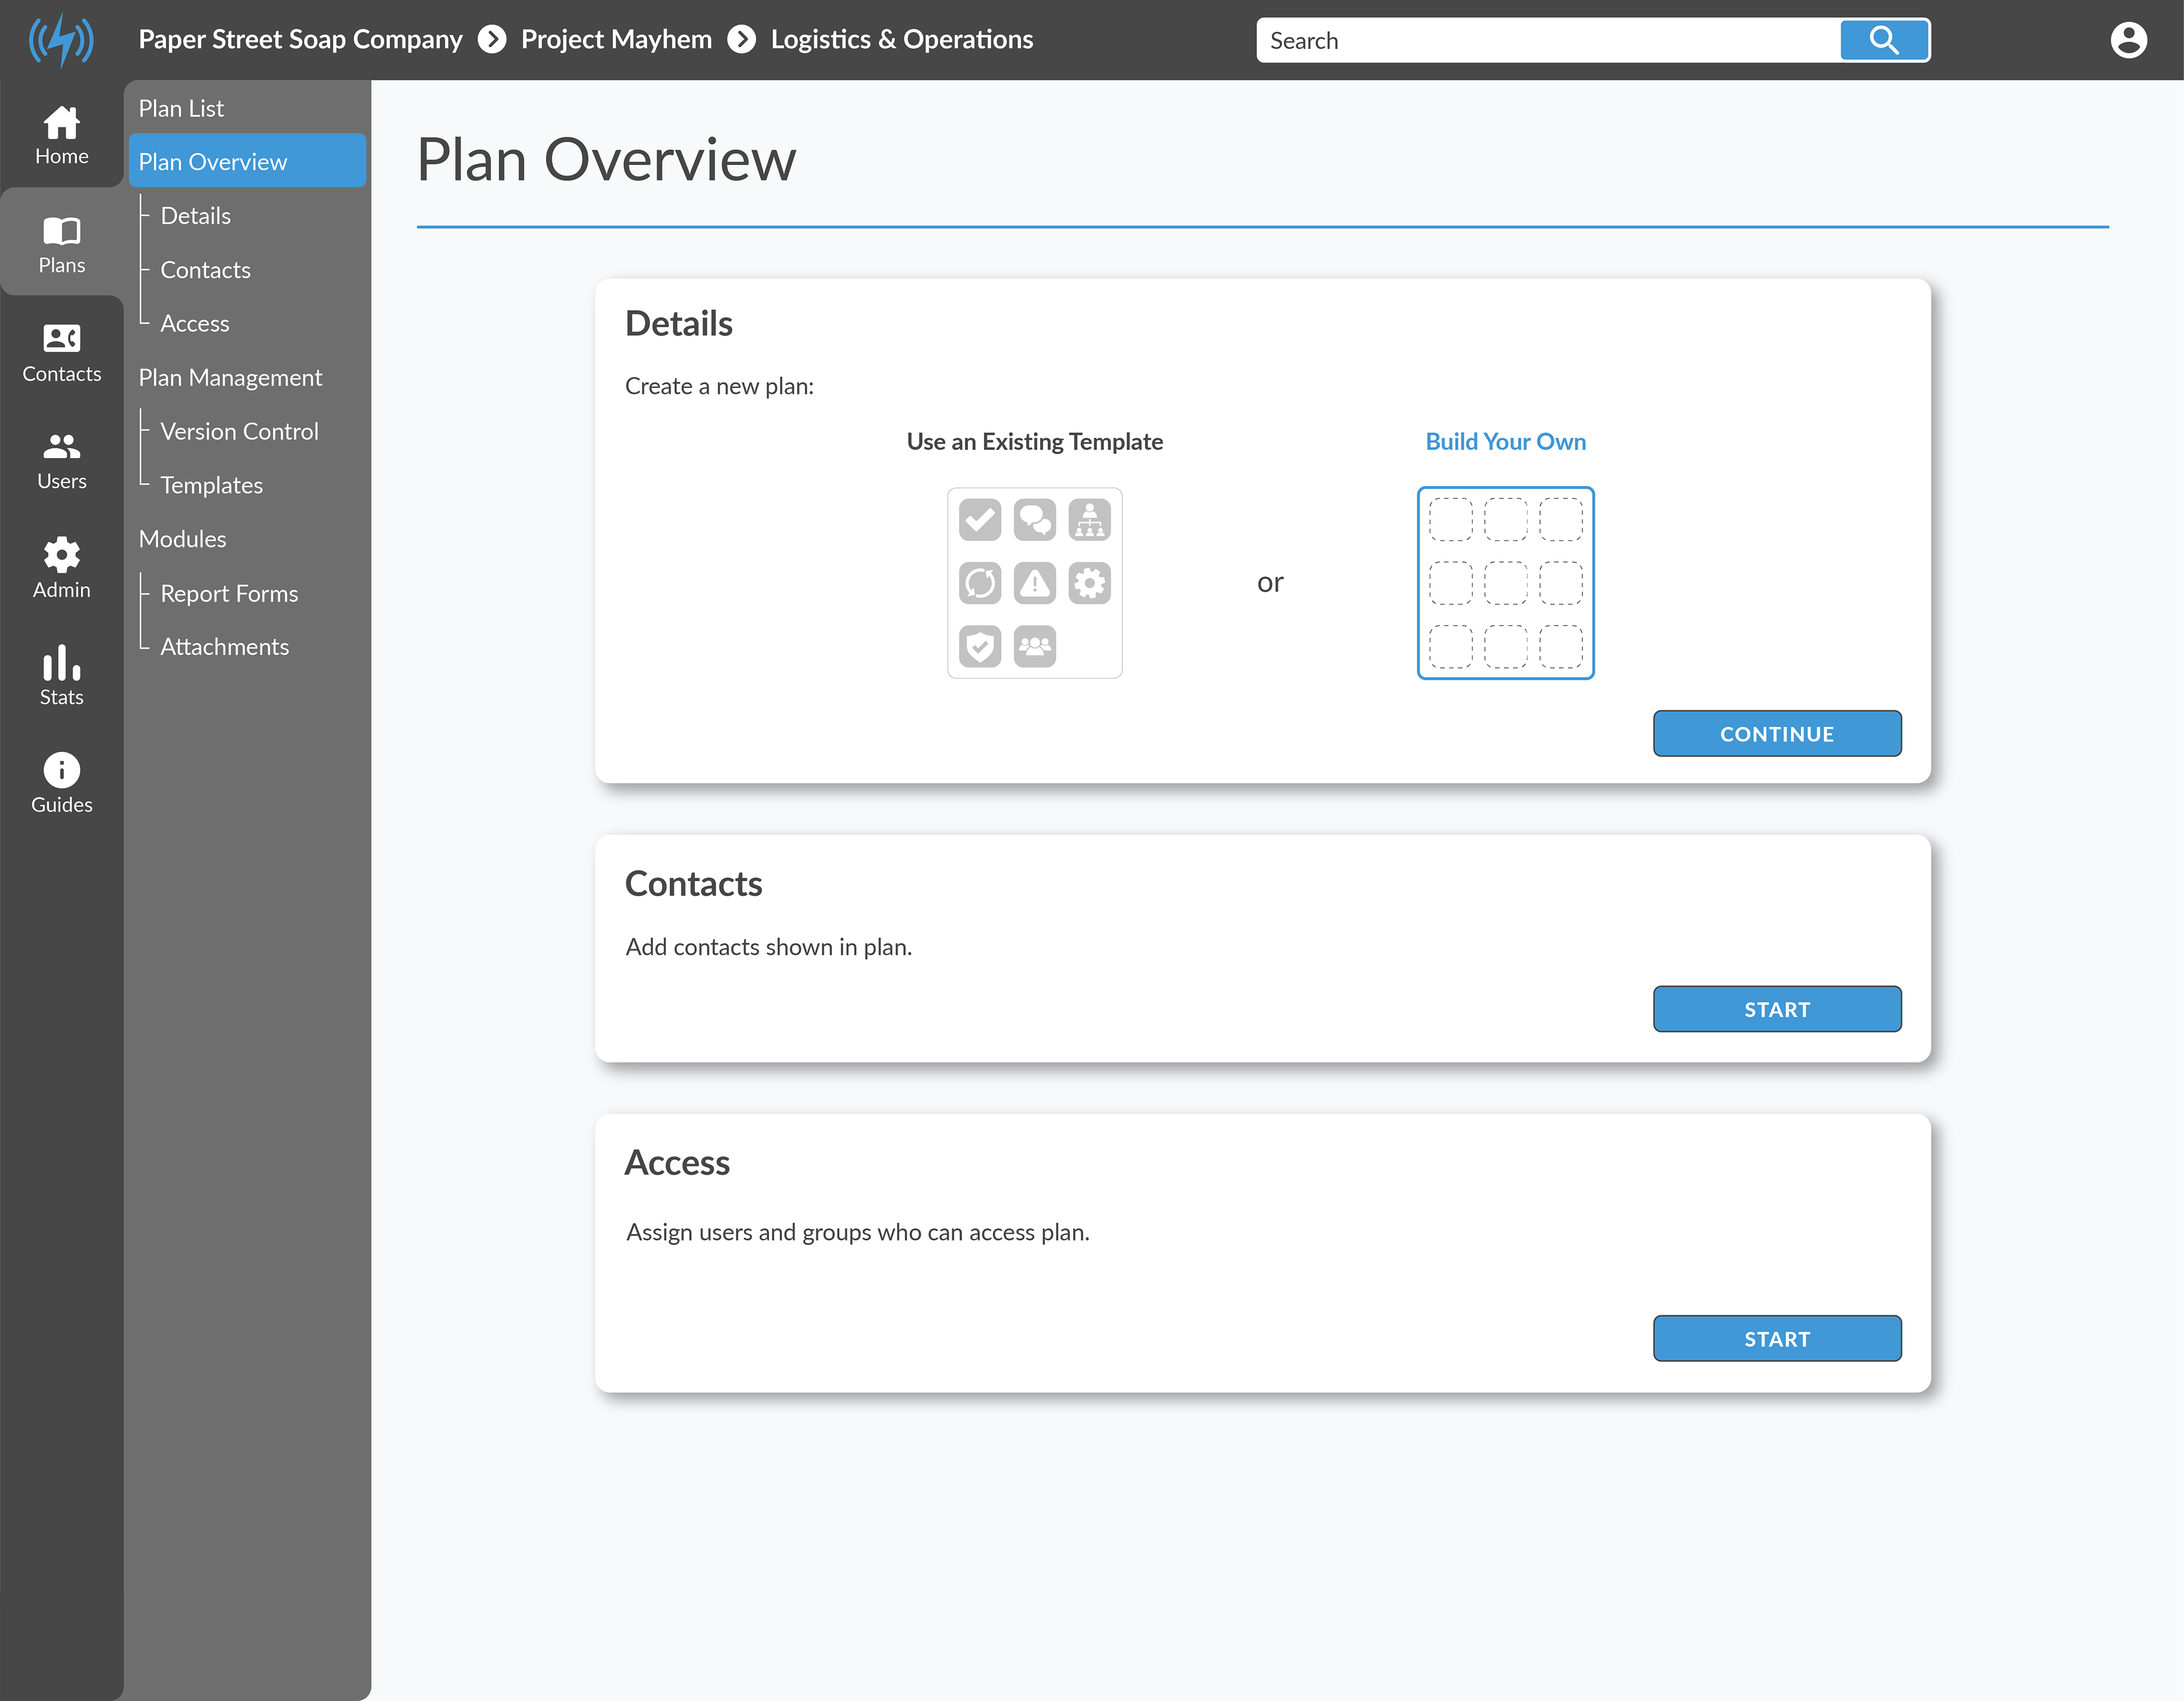This screenshot has width=2184, height=1701.
Task: Expand breadcrumb chevron after Project Mayhem
Action: pyautogui.click(x=741, y=40)
